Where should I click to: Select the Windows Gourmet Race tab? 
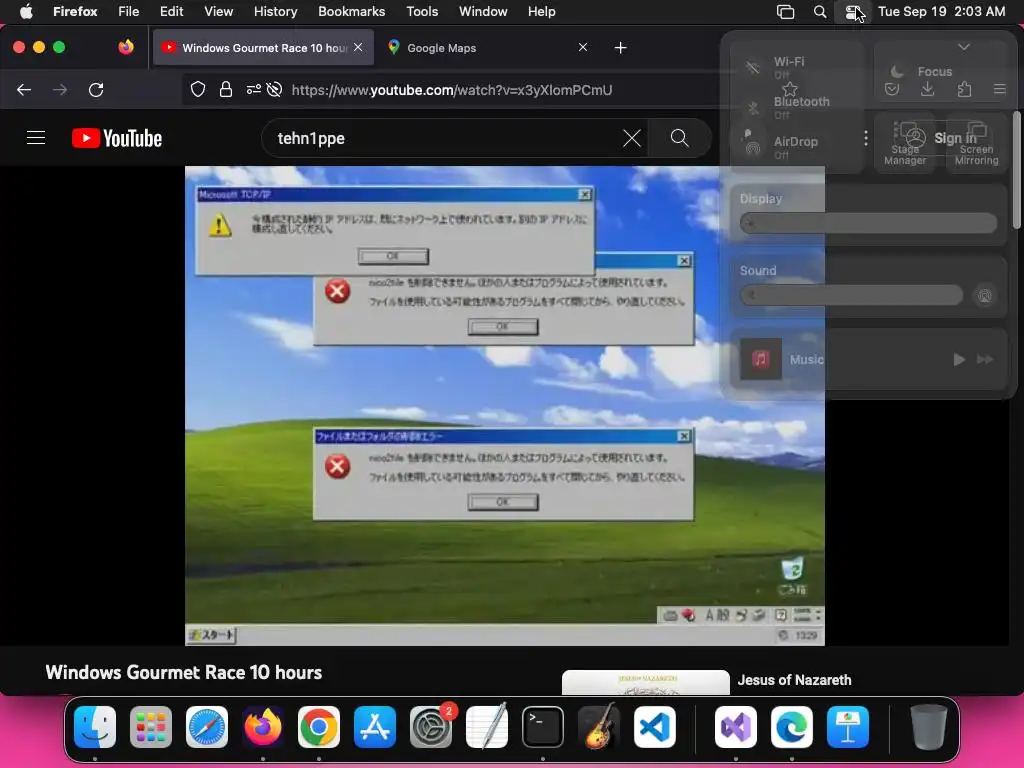pyautogui.click(x=263, y=48)
